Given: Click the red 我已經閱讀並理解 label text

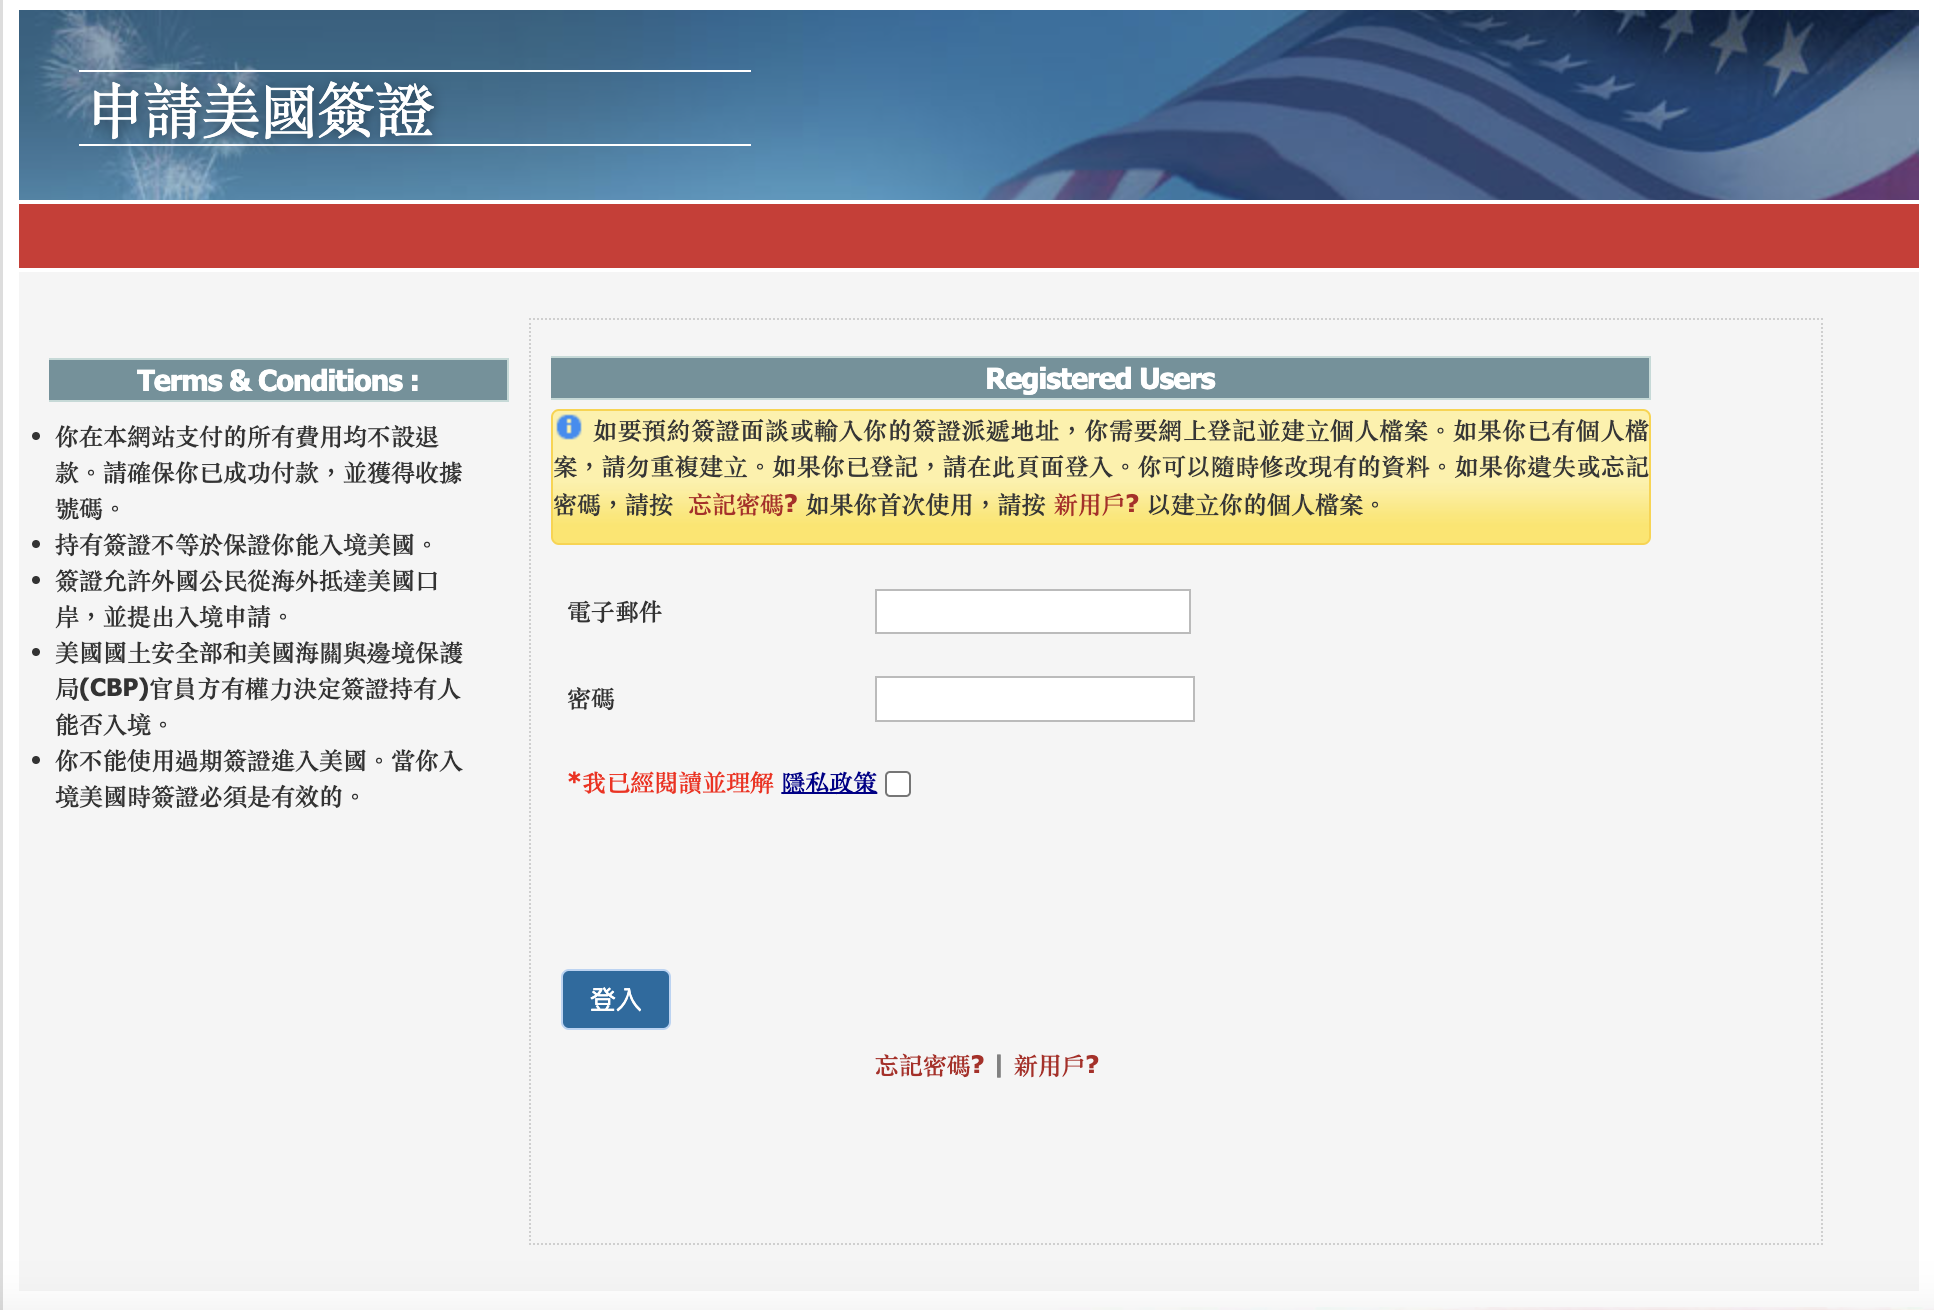Looking at the screenshot, I should [x=677, y=783].
